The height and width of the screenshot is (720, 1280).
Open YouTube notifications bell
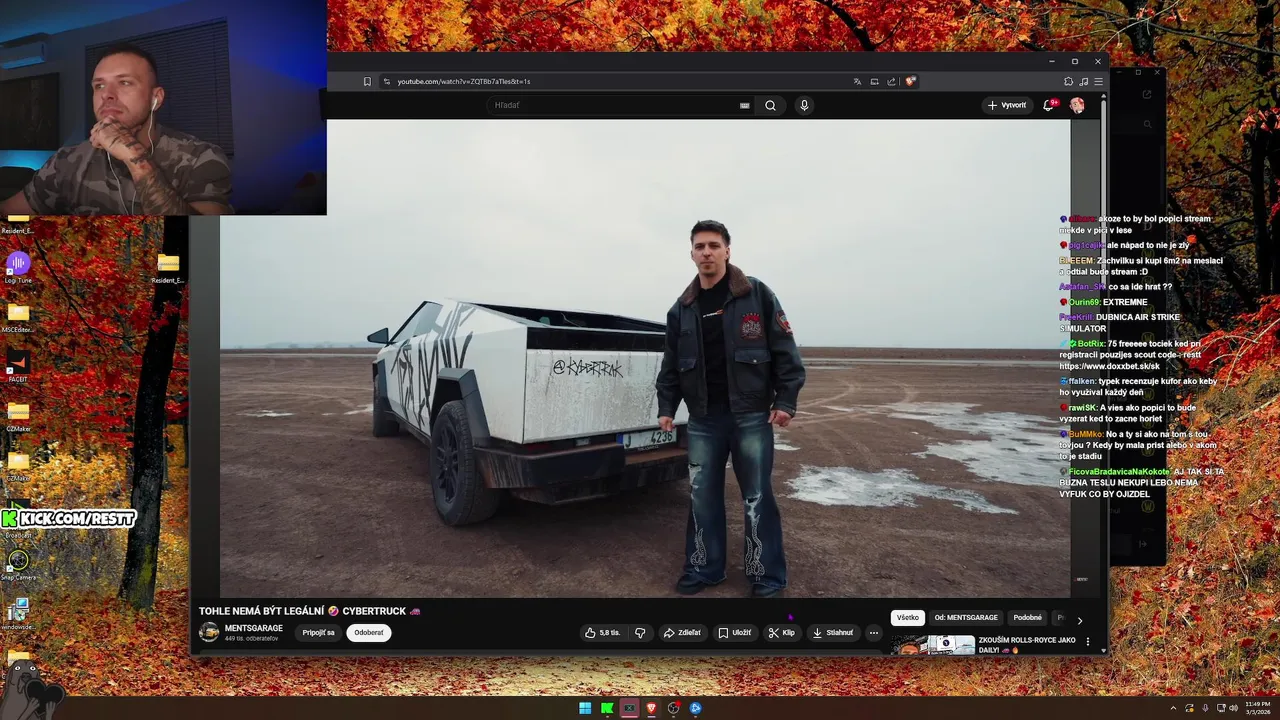point(1048,104)
